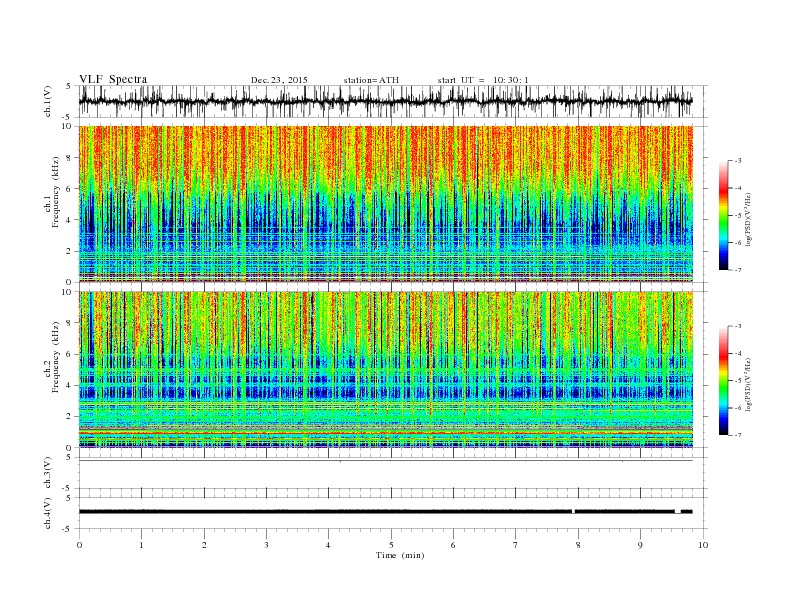Click the white gap in ch.4 trace near 8 min
792x612 pixels.
pos(573,512)
